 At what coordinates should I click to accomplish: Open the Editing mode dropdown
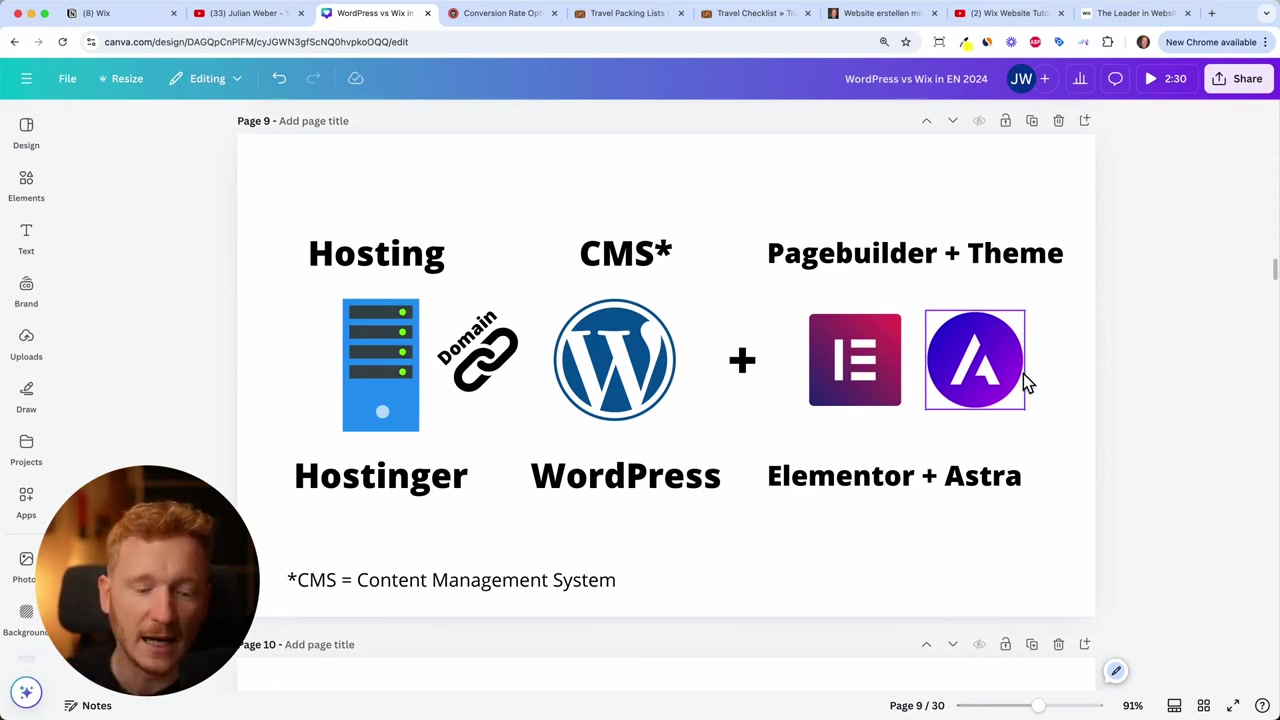[x=206, y=79]
